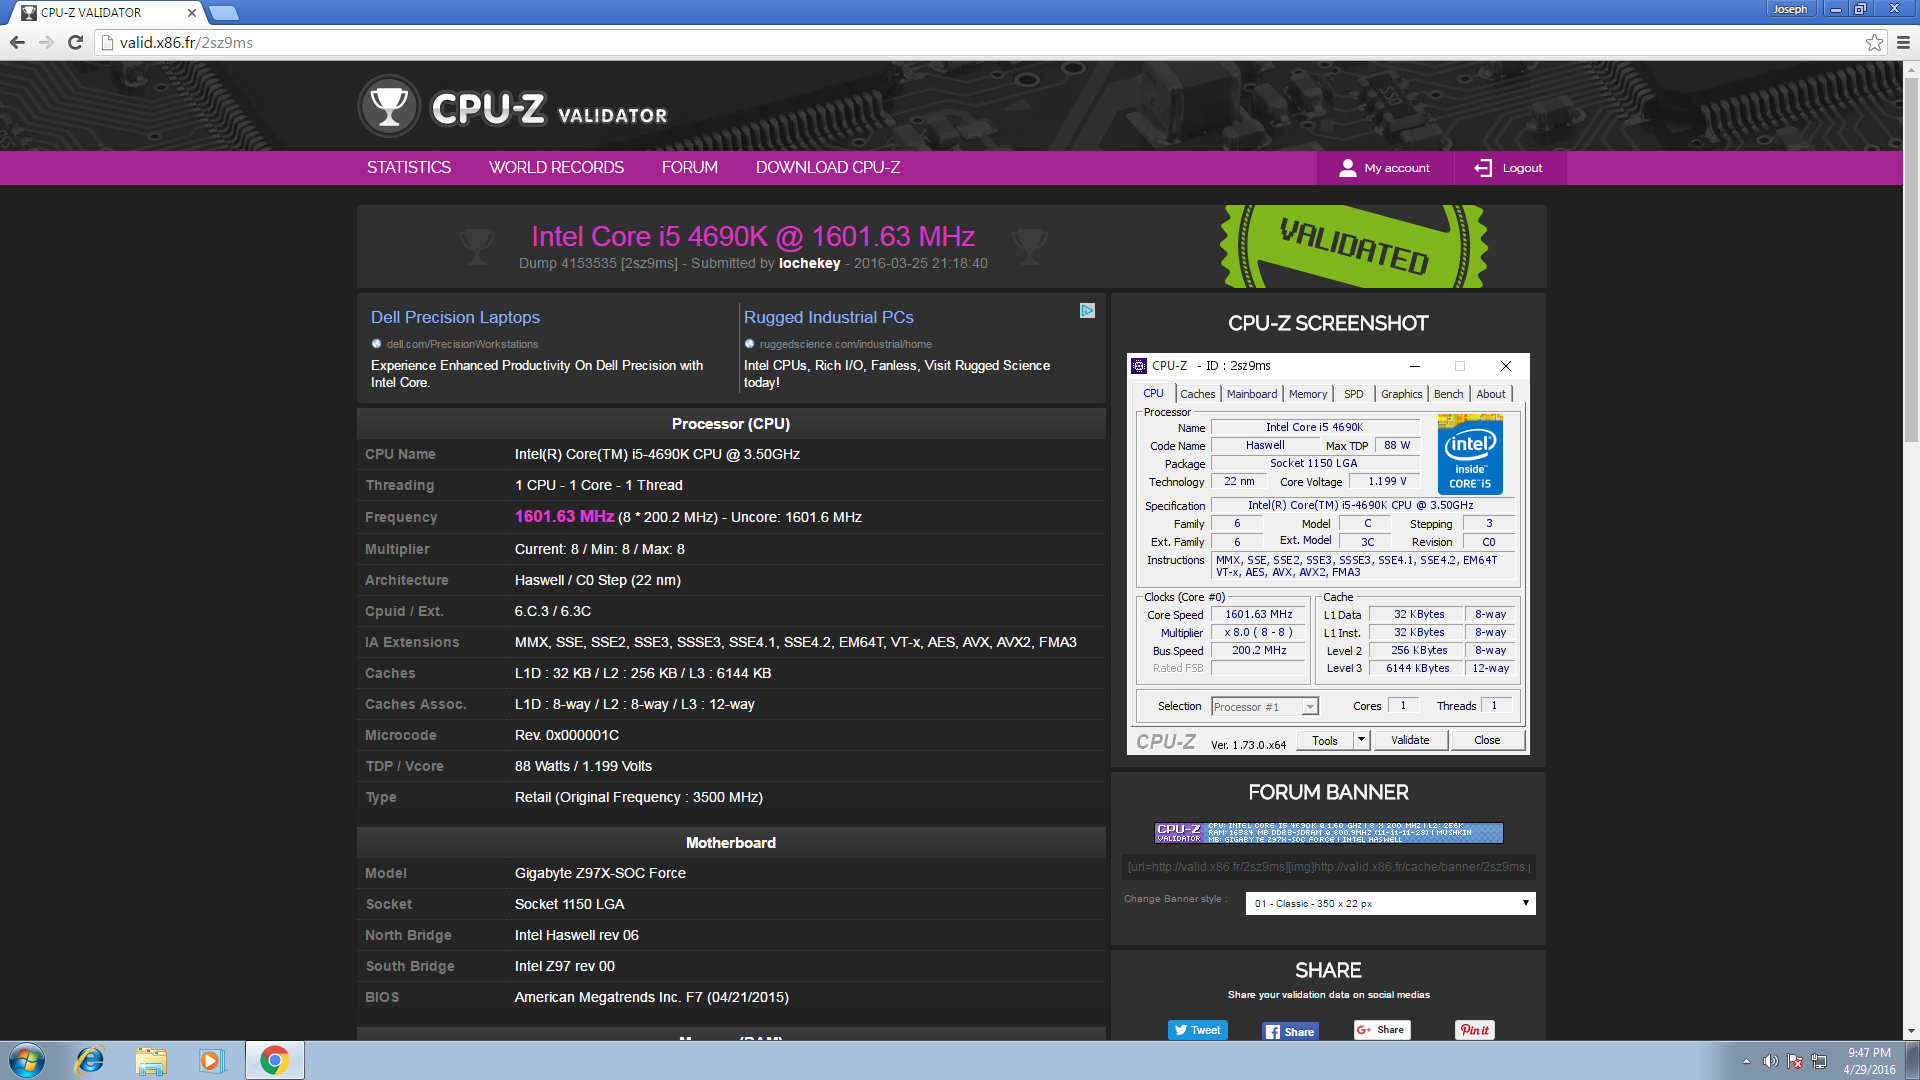
Task: Launch Internet Explorer from taskbar
Action: (x=89, y=1060)
